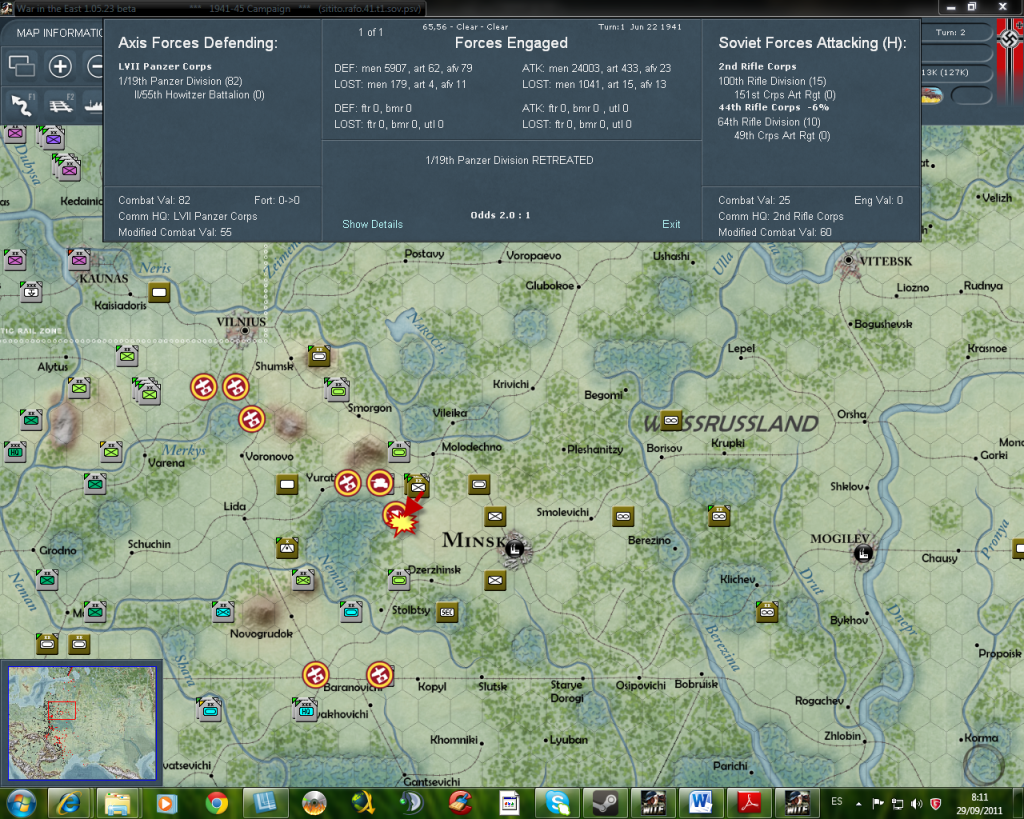Click the overlapping windows map mode icon
The width and height of the screenshot is (1024, 819).
click(x=22, y=66)
